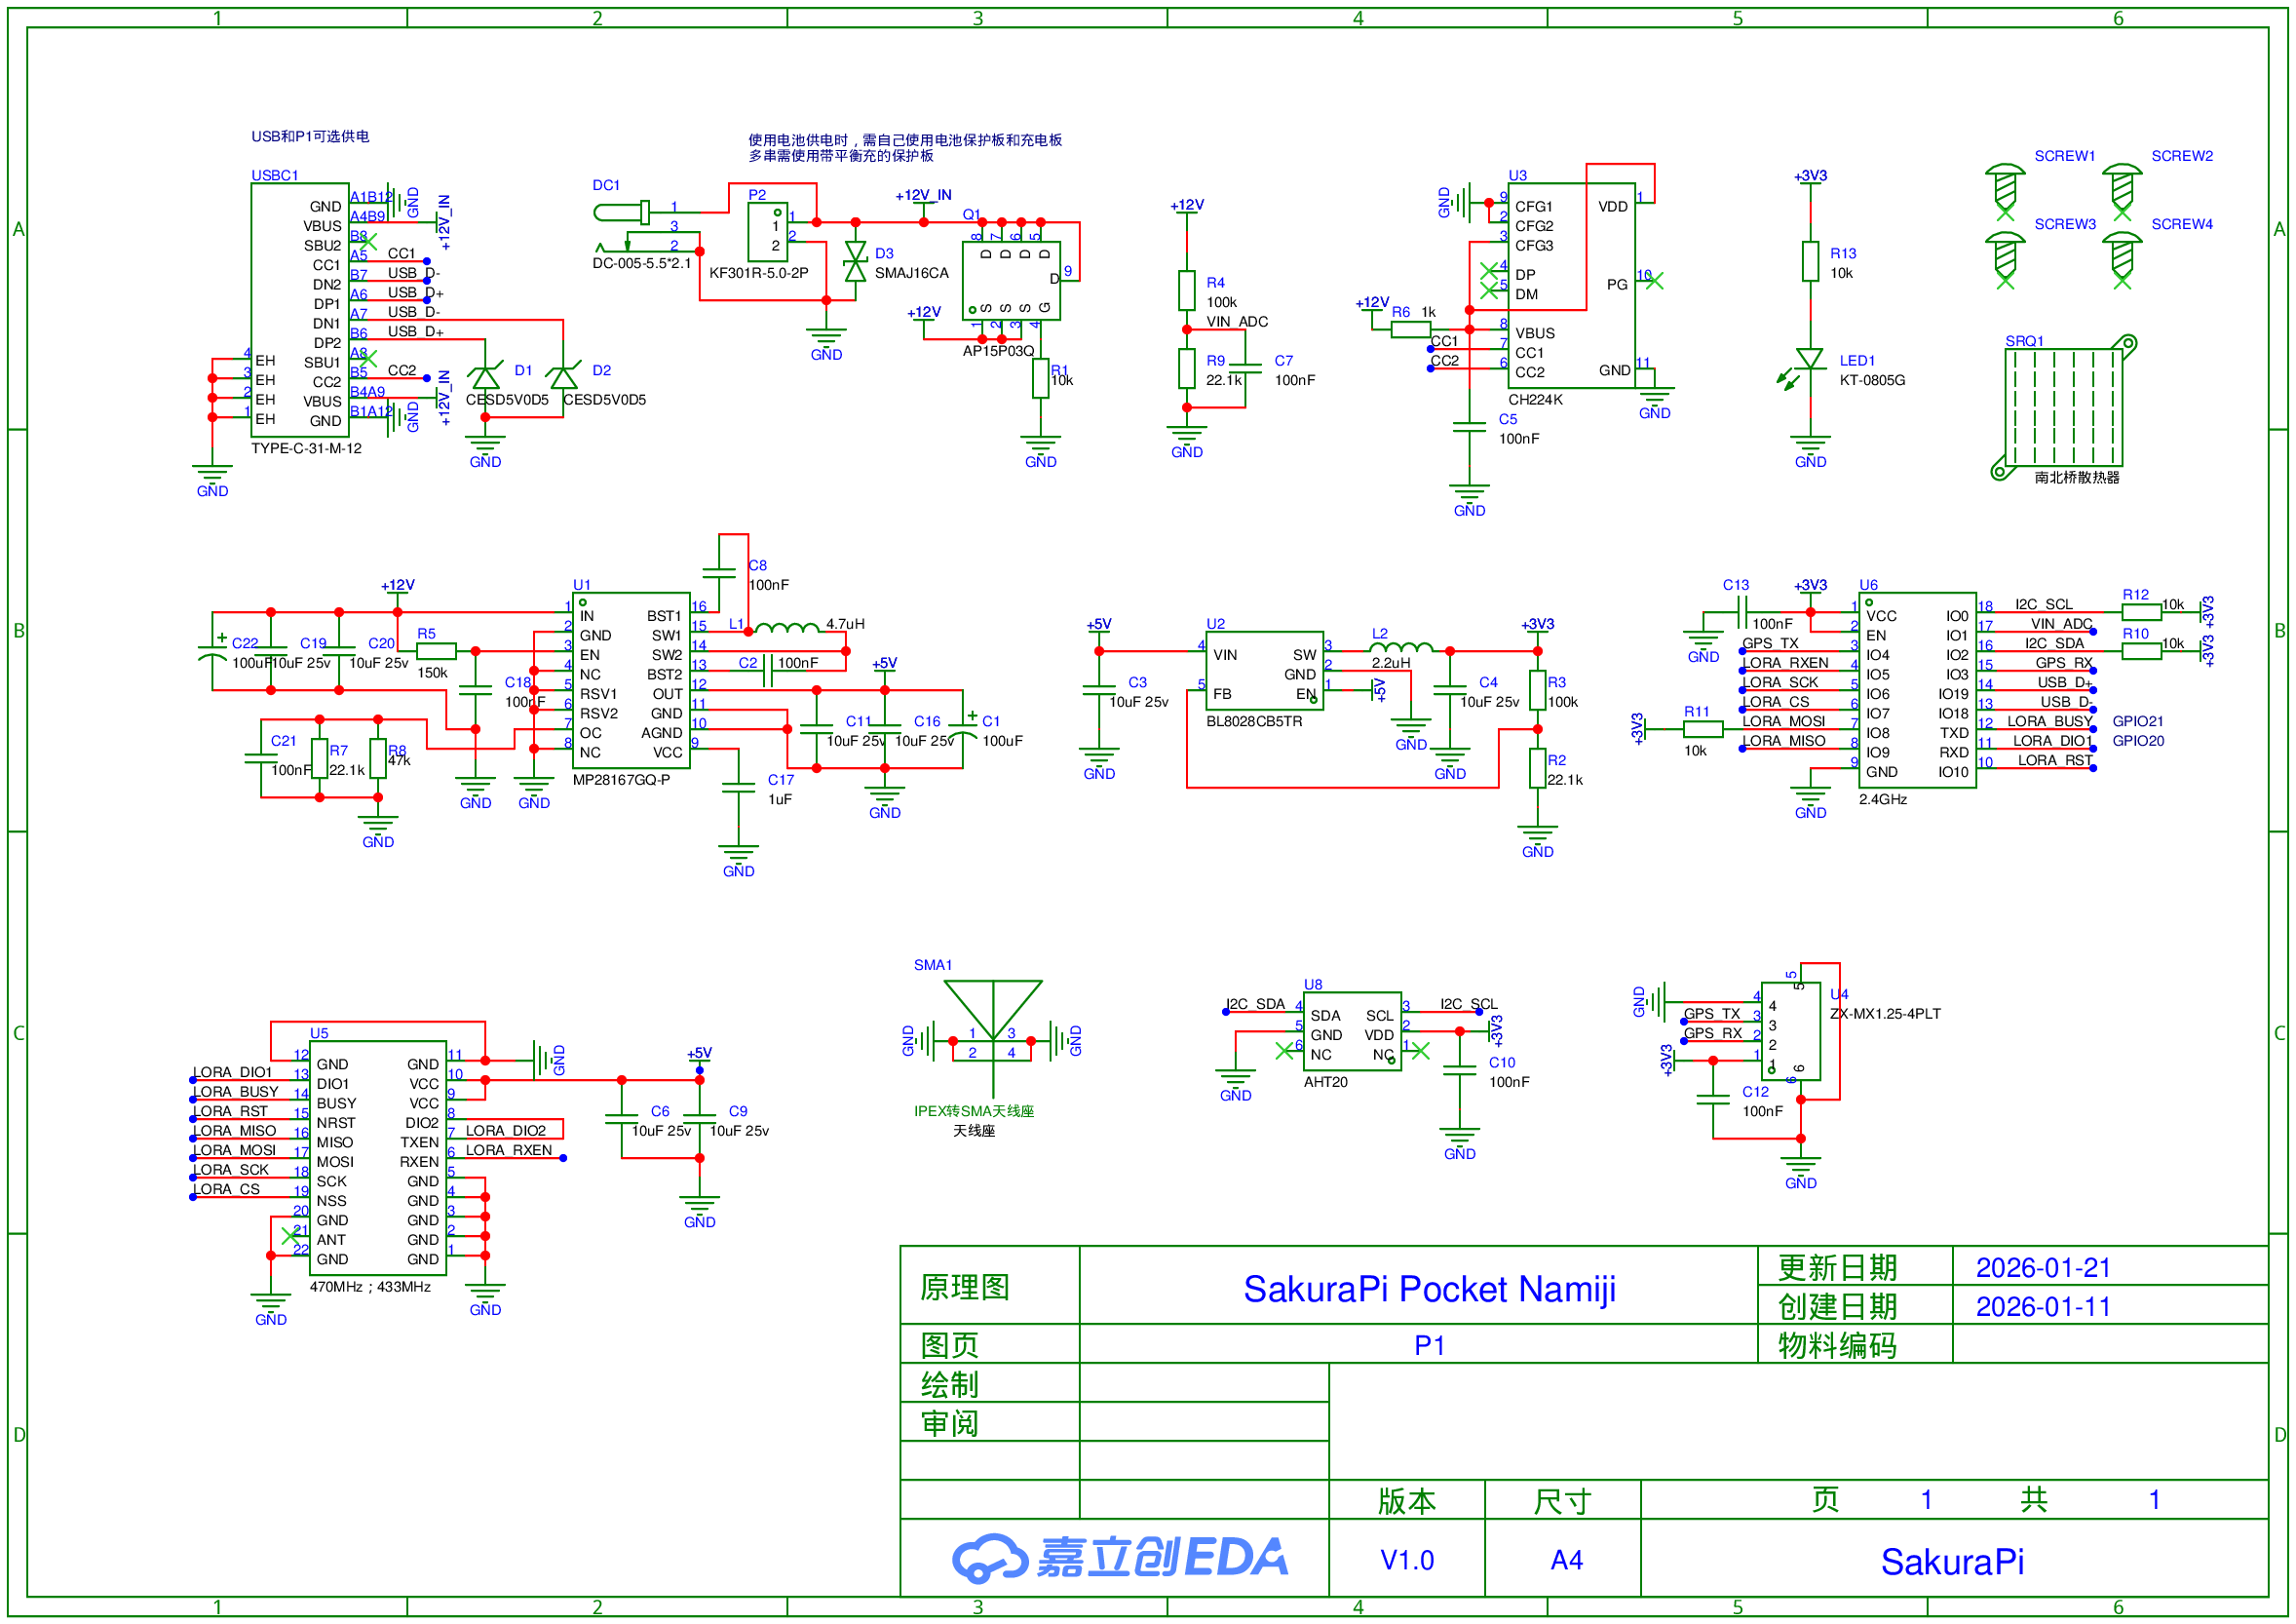Screen dimensions: 2296x1624
Task: Click the 嘉立创EDA cloud logo
Action: coord(990,1557)
